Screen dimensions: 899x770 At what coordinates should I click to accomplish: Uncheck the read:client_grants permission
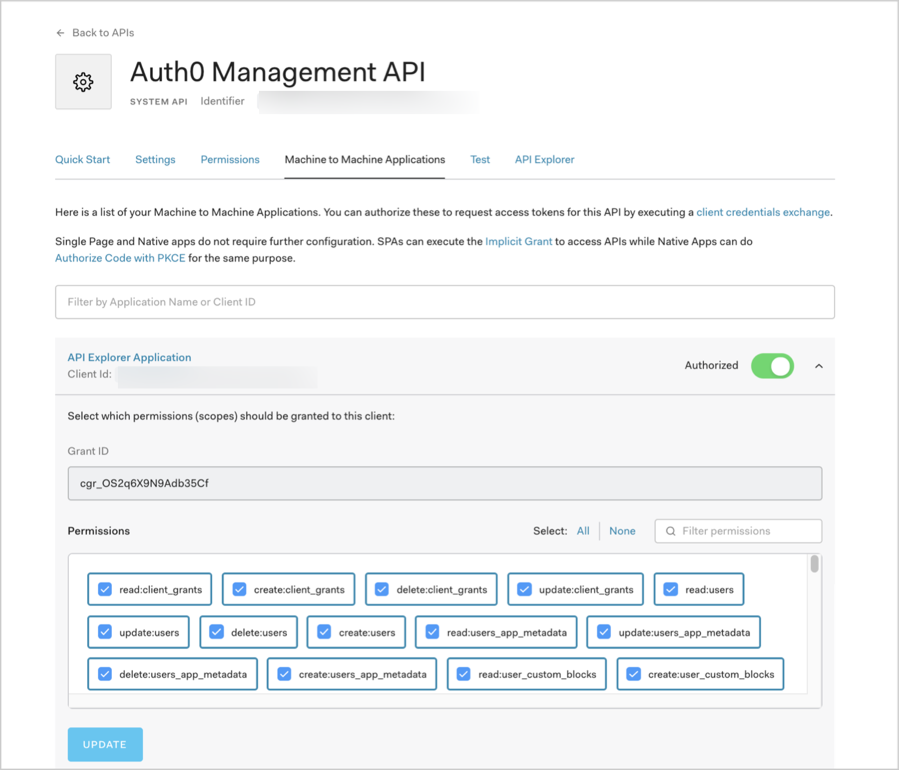(x=105, y=589)
